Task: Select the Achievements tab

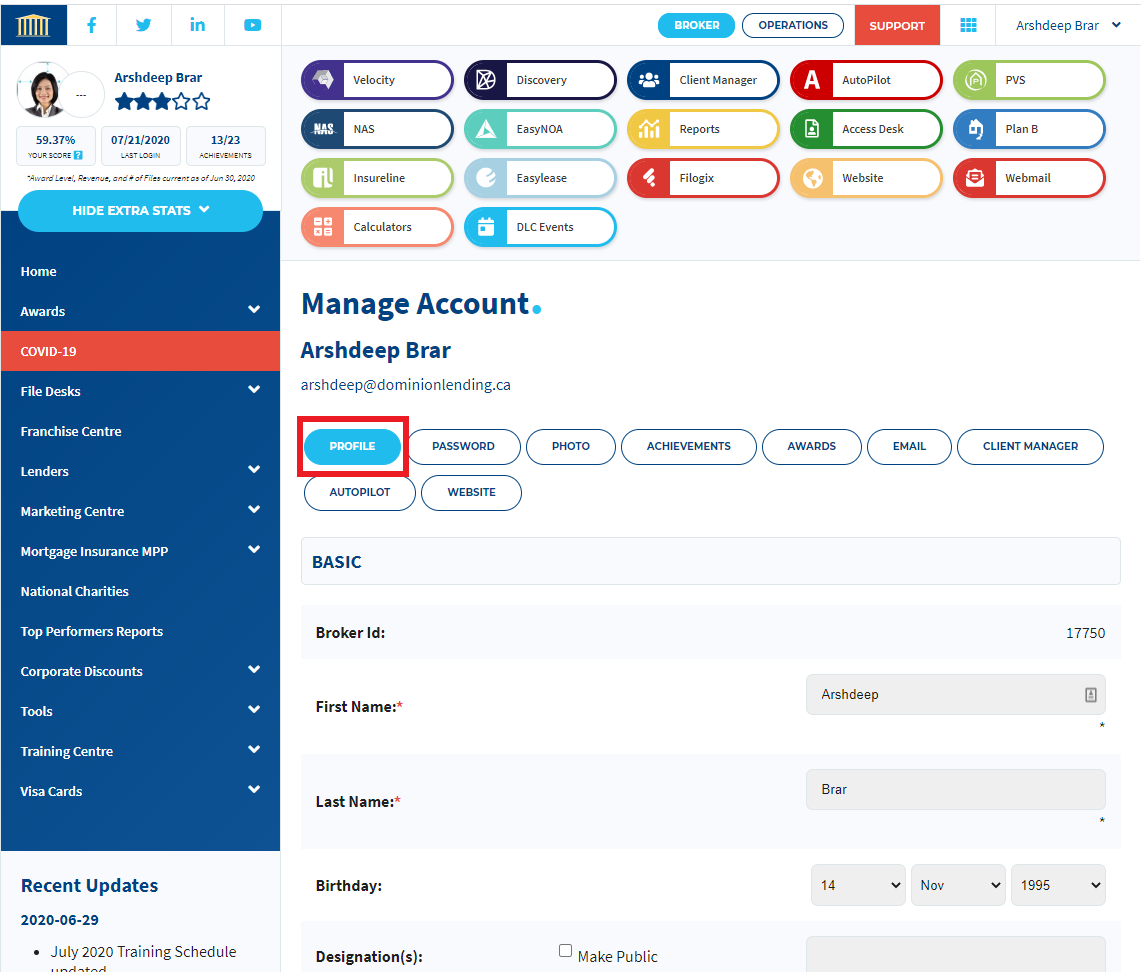Action: pyautogui.click(x=688, y=447)
